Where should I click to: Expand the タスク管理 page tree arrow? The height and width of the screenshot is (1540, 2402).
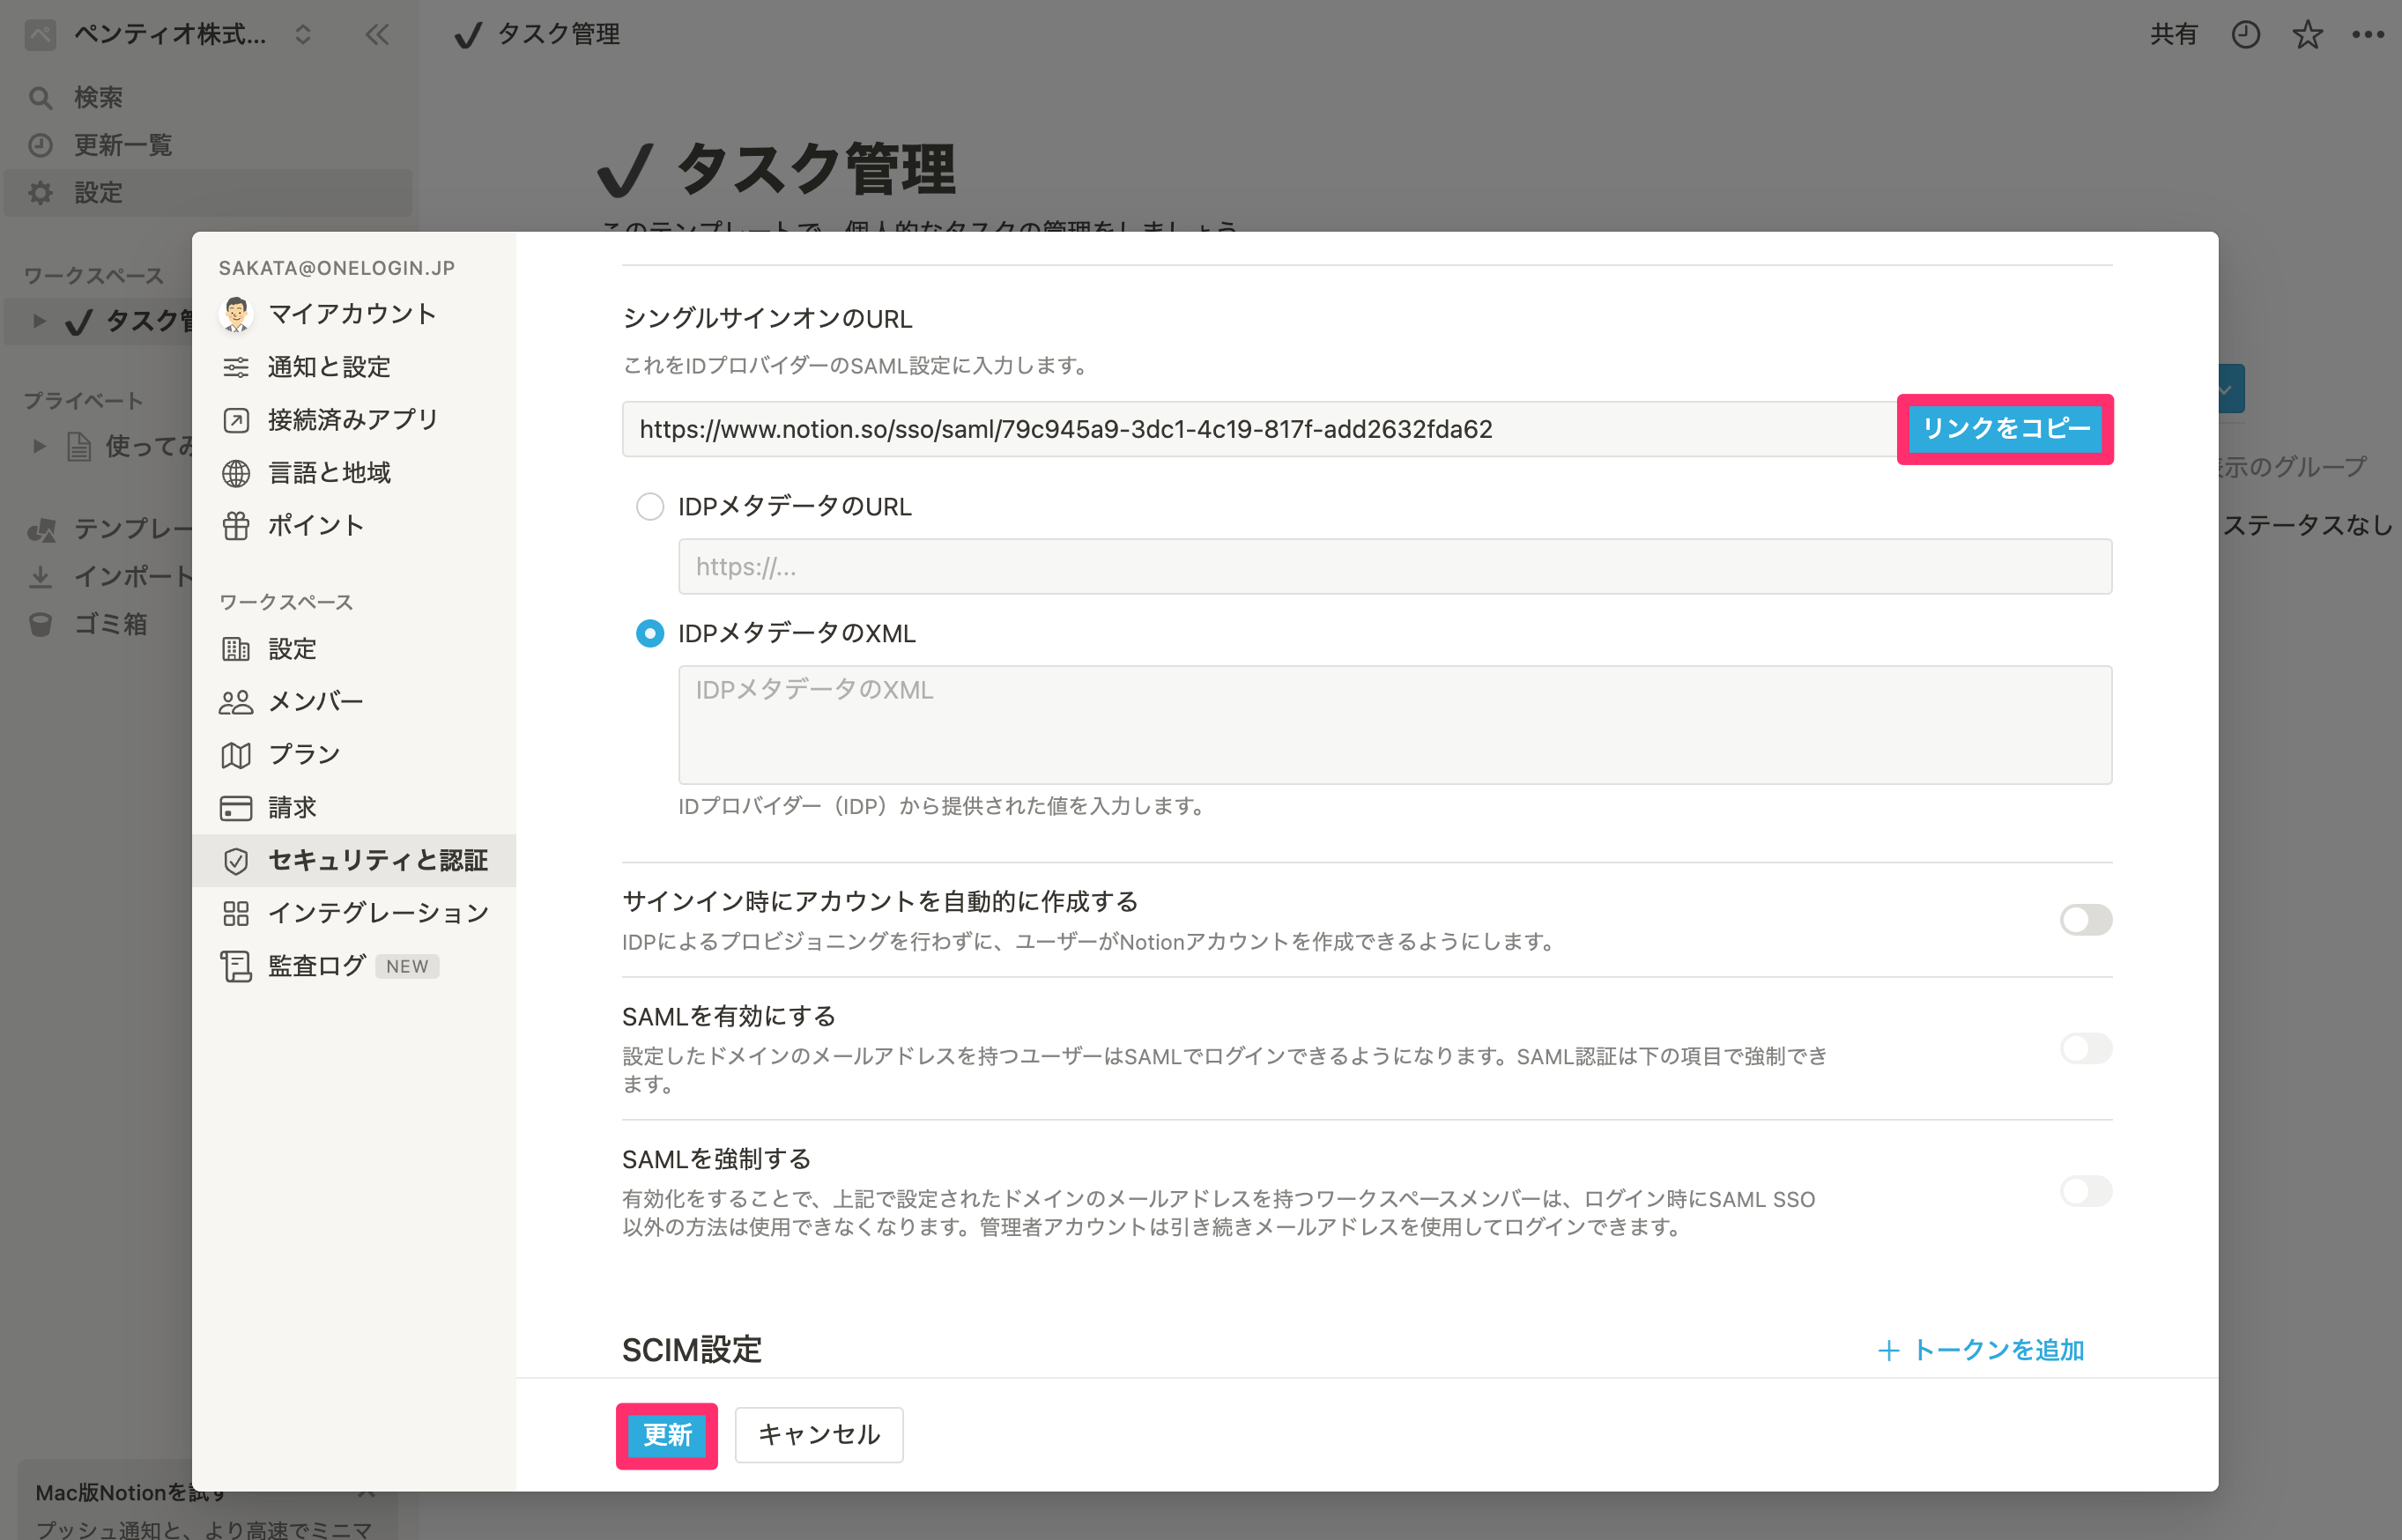pyautogui.click(x=39, y=321)
